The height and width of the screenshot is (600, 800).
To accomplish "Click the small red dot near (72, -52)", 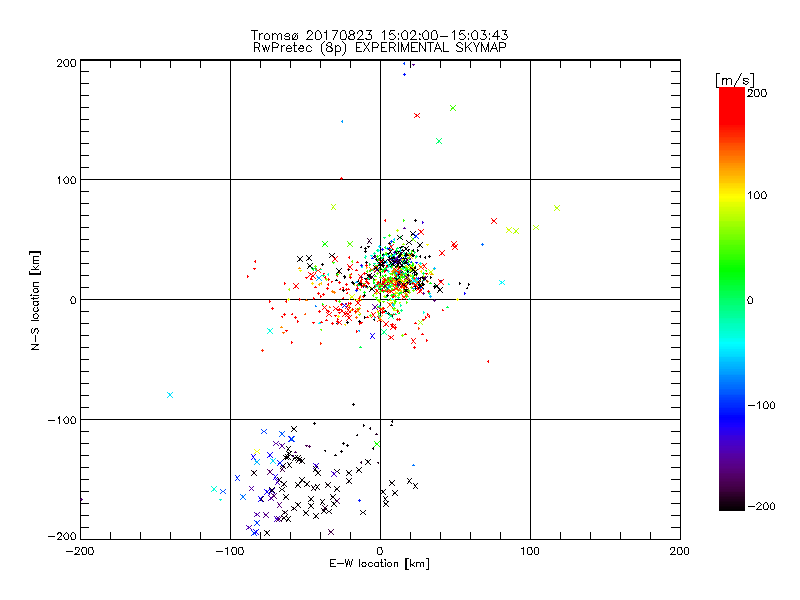I will tap(488, 361).
